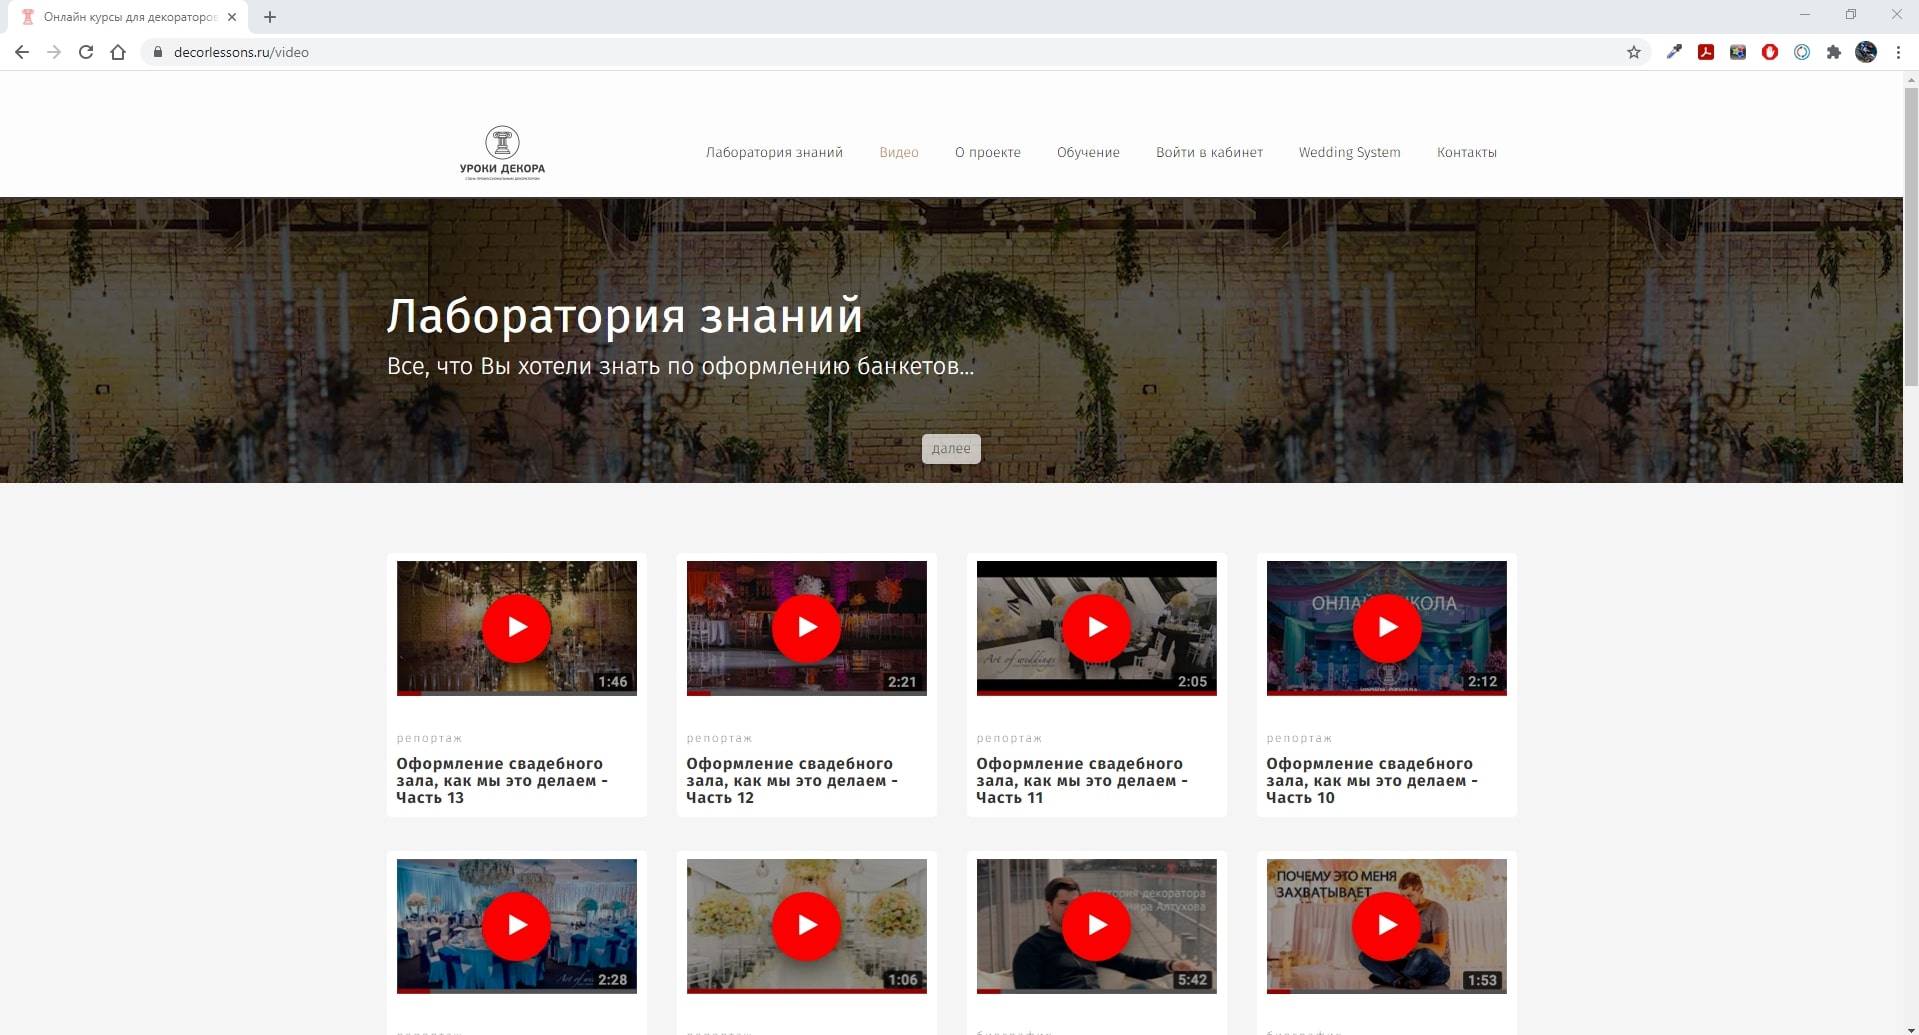Open the Контакты menu item
This screenshot has width=1919, height=1035.
[1467, 152]
